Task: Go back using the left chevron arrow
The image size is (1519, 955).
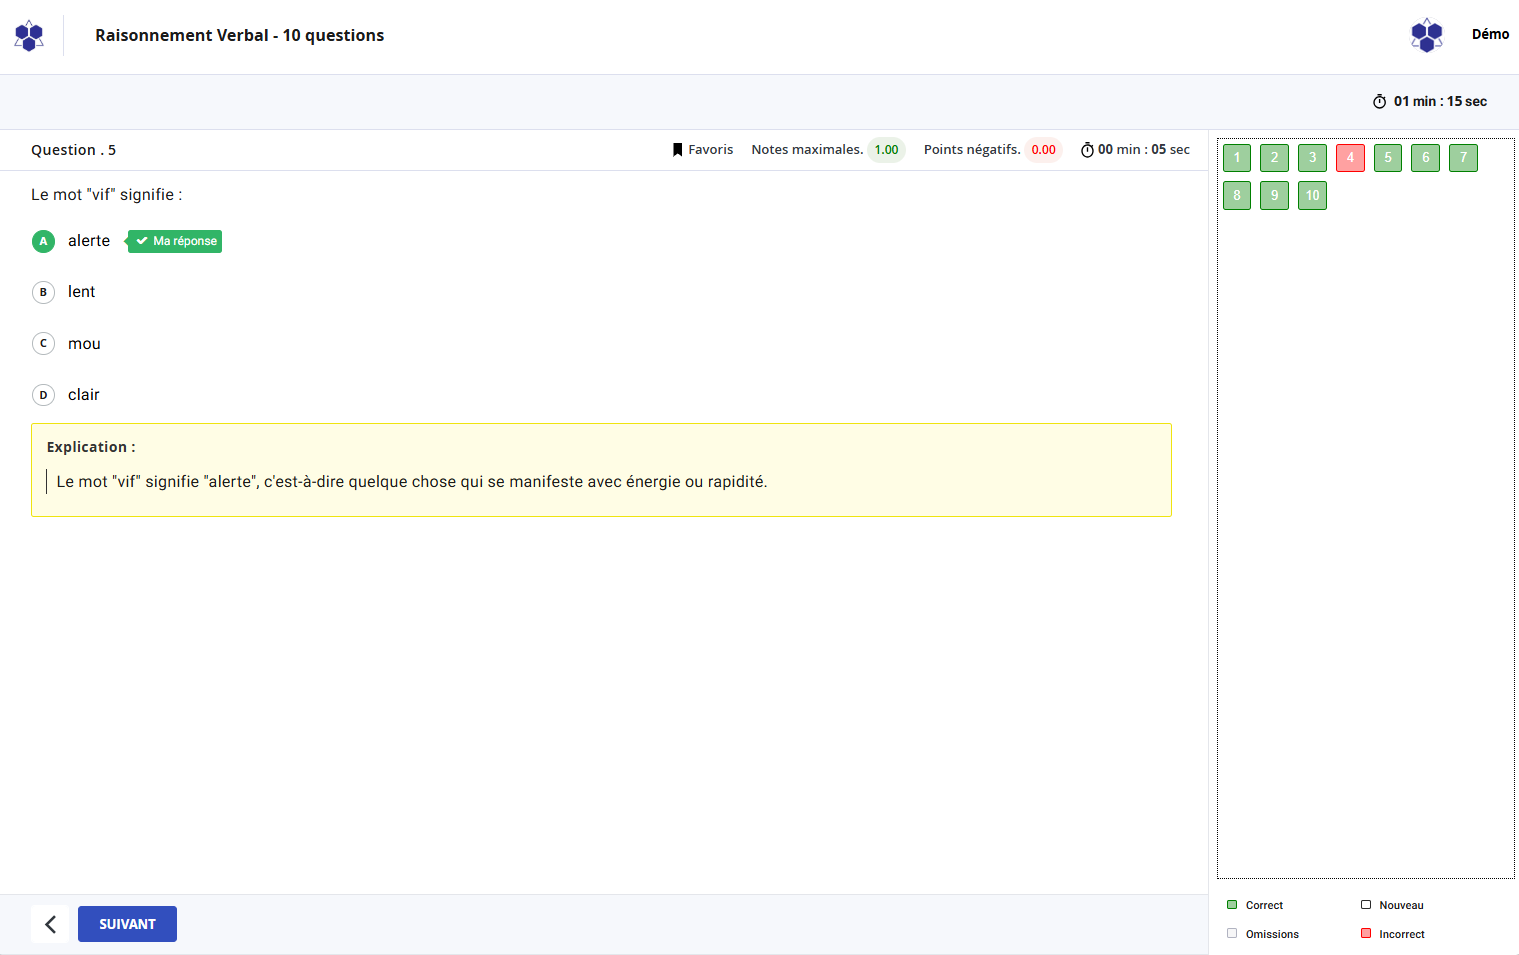Action: point(50,924)
